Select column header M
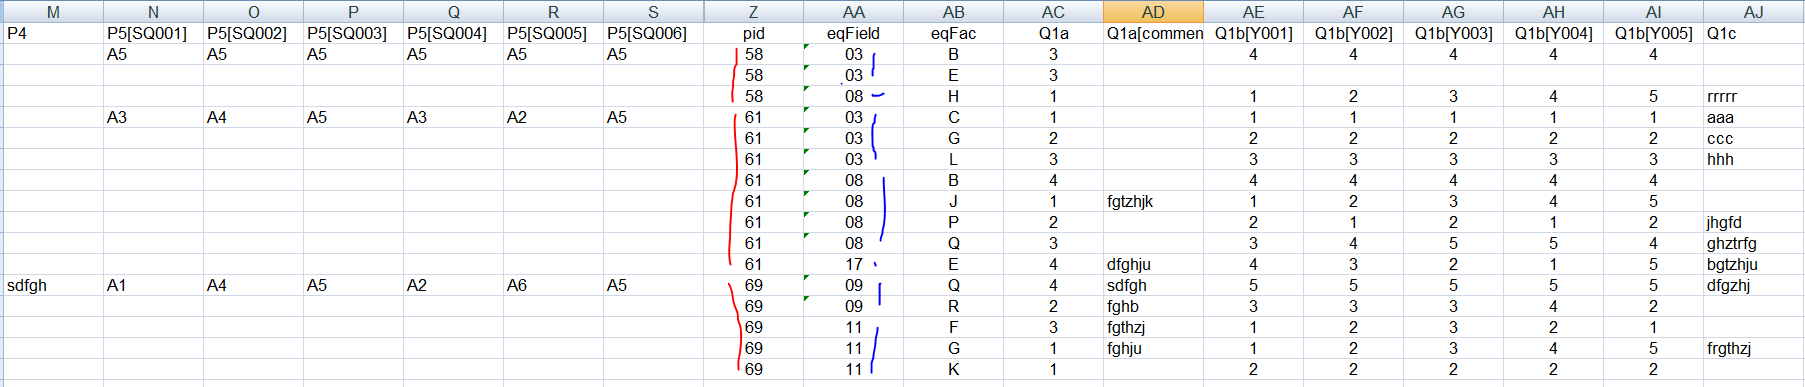This screenshot has width=1805, height=387. [x=53, y=12]
